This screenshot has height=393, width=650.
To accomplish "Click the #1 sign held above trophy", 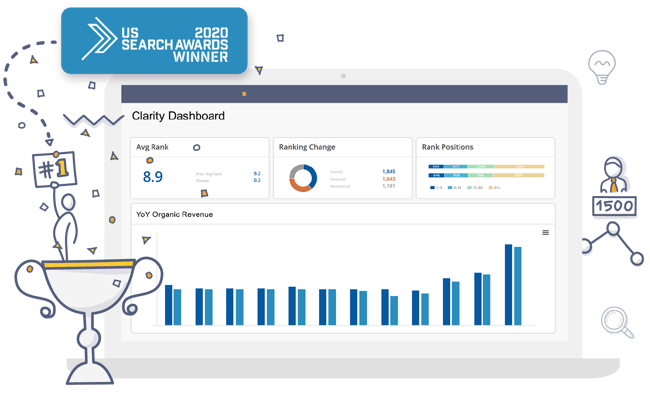I will 54,169.
